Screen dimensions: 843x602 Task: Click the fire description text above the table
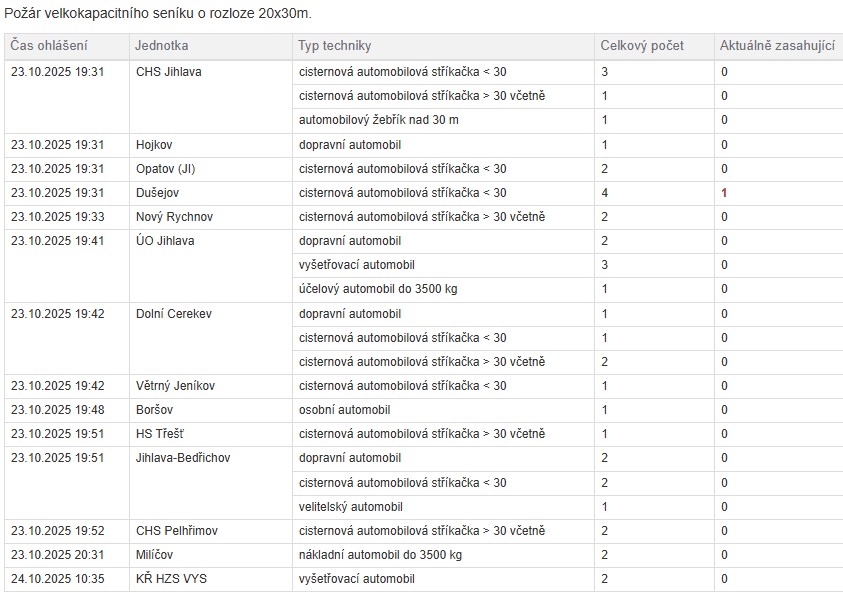tap(158, 14)
